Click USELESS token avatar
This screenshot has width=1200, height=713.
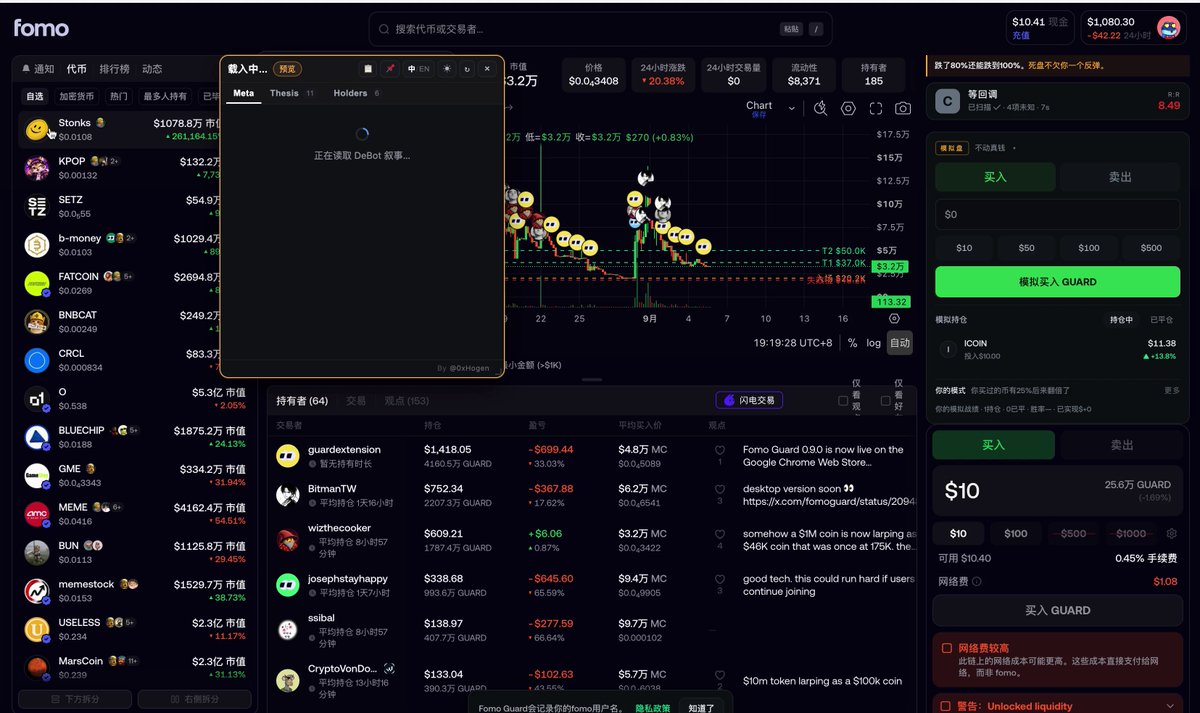(37, 629)
